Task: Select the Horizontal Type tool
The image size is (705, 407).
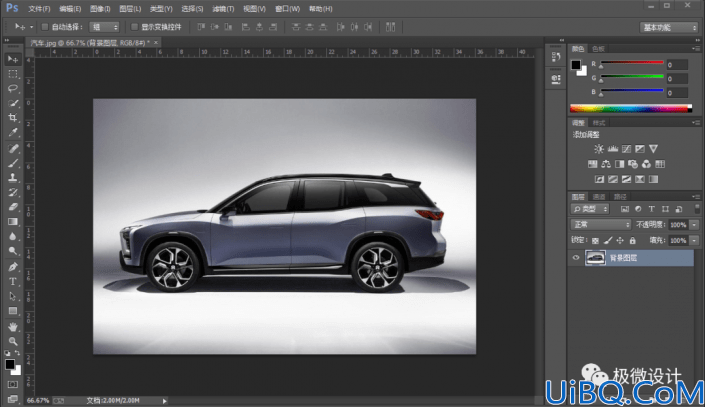Action: coord(13,282)
